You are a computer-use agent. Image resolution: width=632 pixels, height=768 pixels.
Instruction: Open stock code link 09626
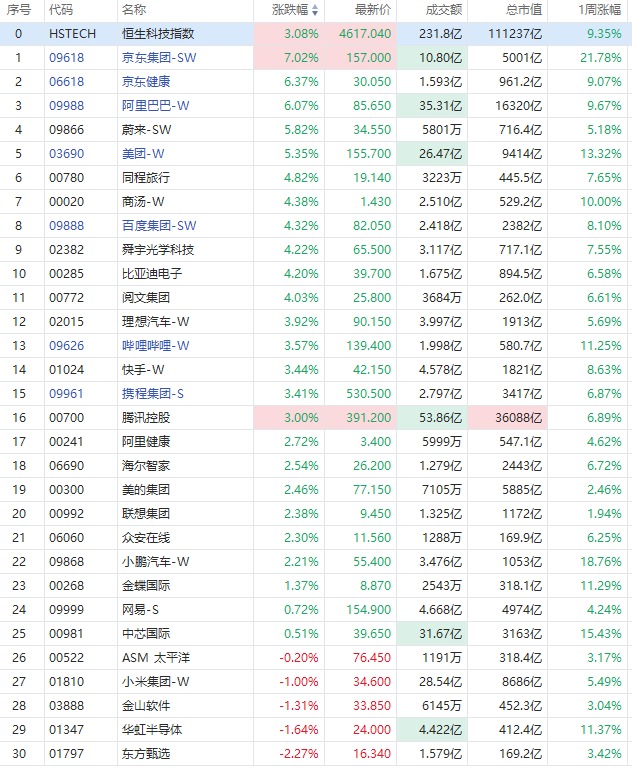(x=67, y=346)
